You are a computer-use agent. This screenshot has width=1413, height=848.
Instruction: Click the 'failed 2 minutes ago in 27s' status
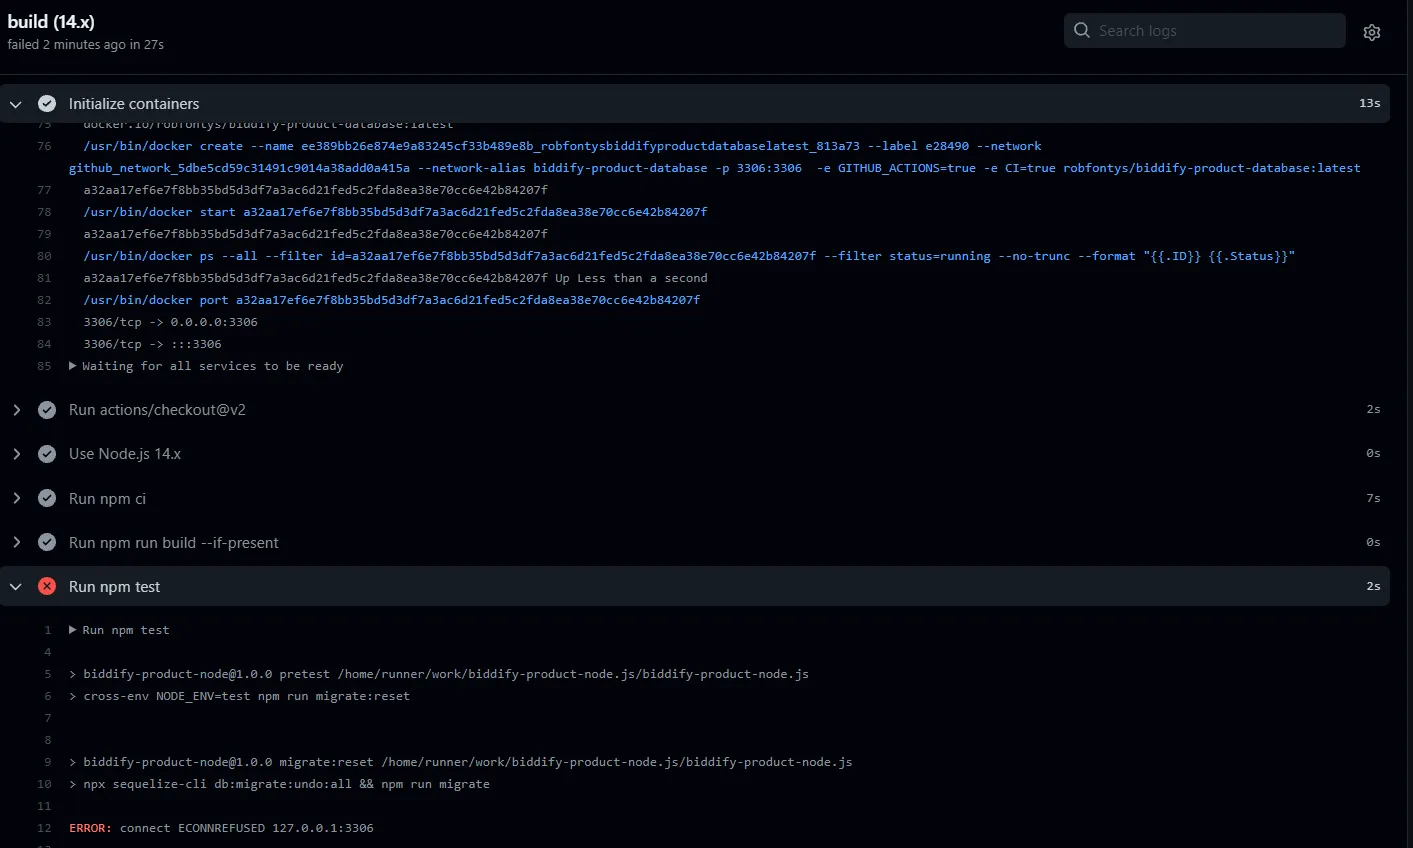click(85, 45)
